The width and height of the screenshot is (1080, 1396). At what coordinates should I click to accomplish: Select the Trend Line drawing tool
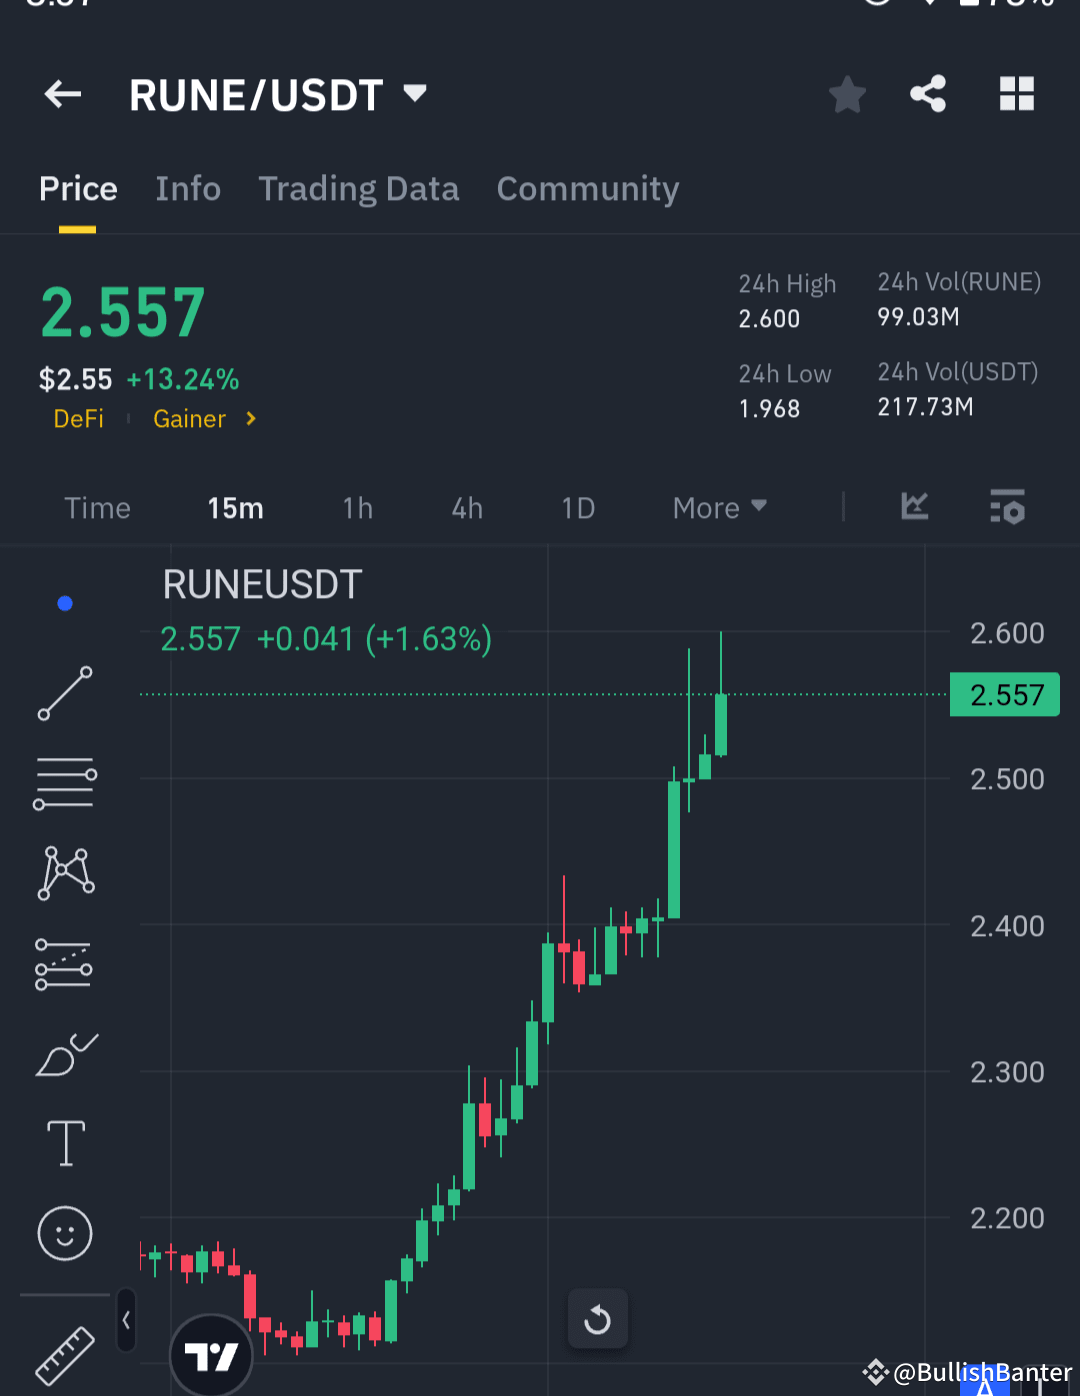64,693
